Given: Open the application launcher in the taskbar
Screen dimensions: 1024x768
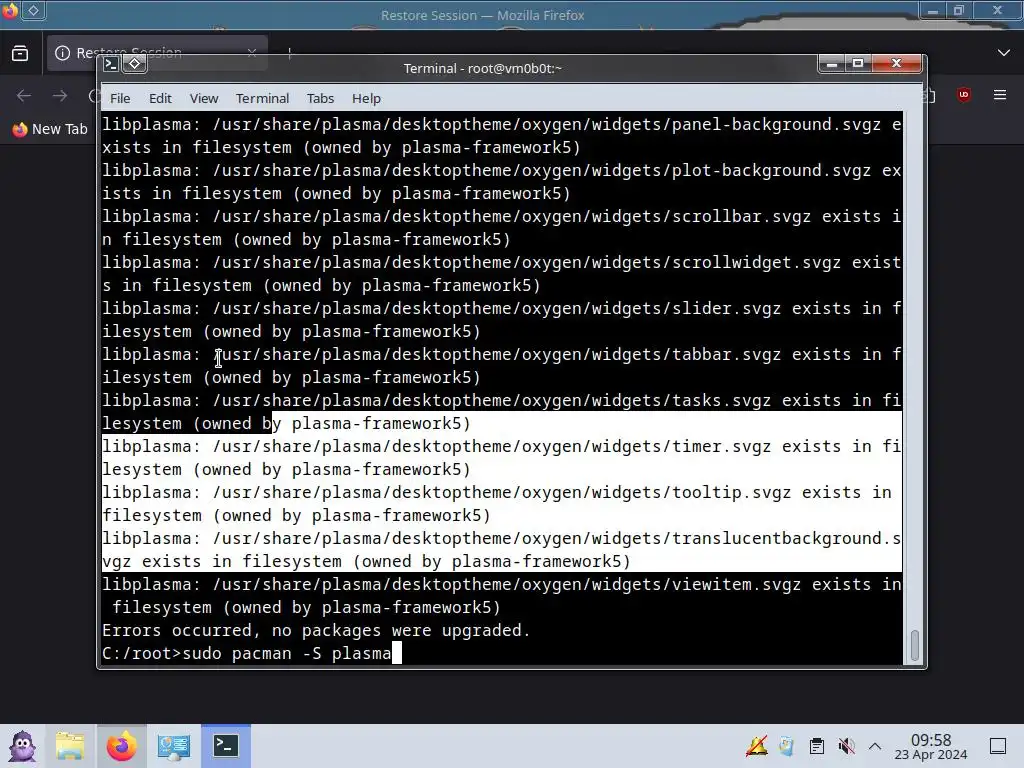Looking at the screenshot, I should tap(23, 746).
